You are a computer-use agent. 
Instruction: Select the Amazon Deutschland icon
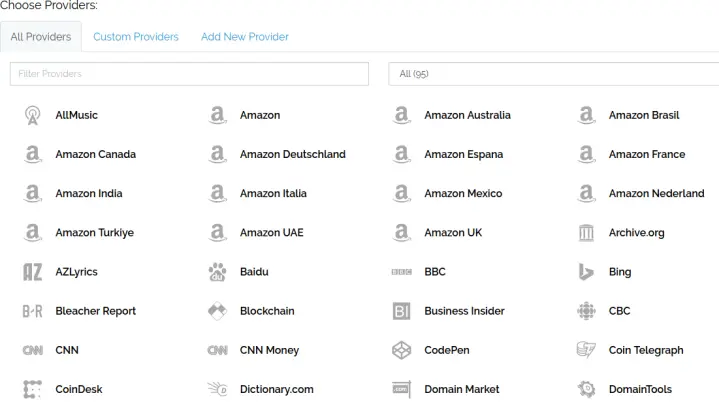click(x=217, y=154)
